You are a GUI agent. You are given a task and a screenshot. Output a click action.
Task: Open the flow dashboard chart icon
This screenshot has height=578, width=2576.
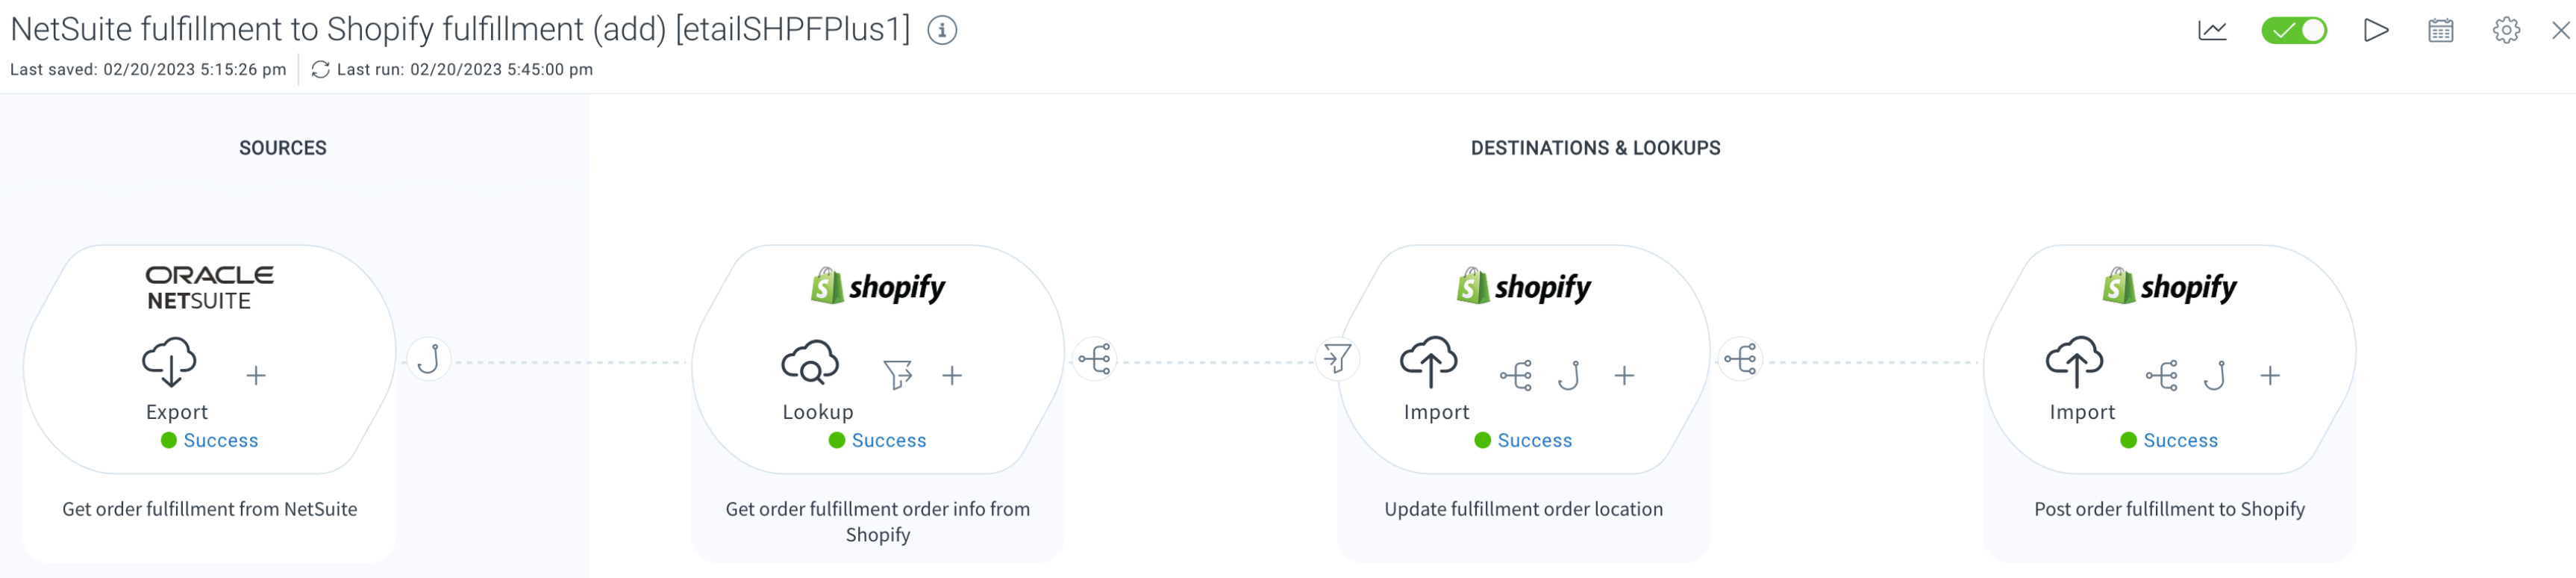[2212, 31]
